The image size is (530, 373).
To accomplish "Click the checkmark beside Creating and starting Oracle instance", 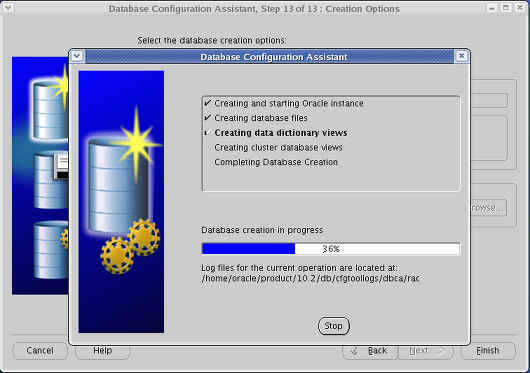I will (x=208, y=103).
